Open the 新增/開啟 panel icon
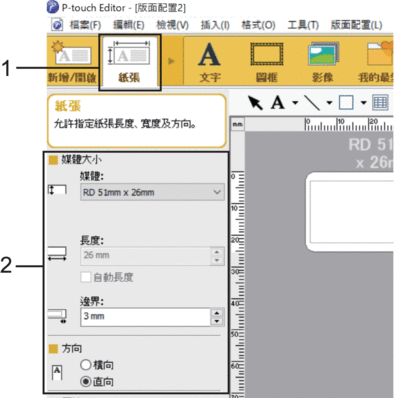Screen dimensions: 394x398 [73, 62]
